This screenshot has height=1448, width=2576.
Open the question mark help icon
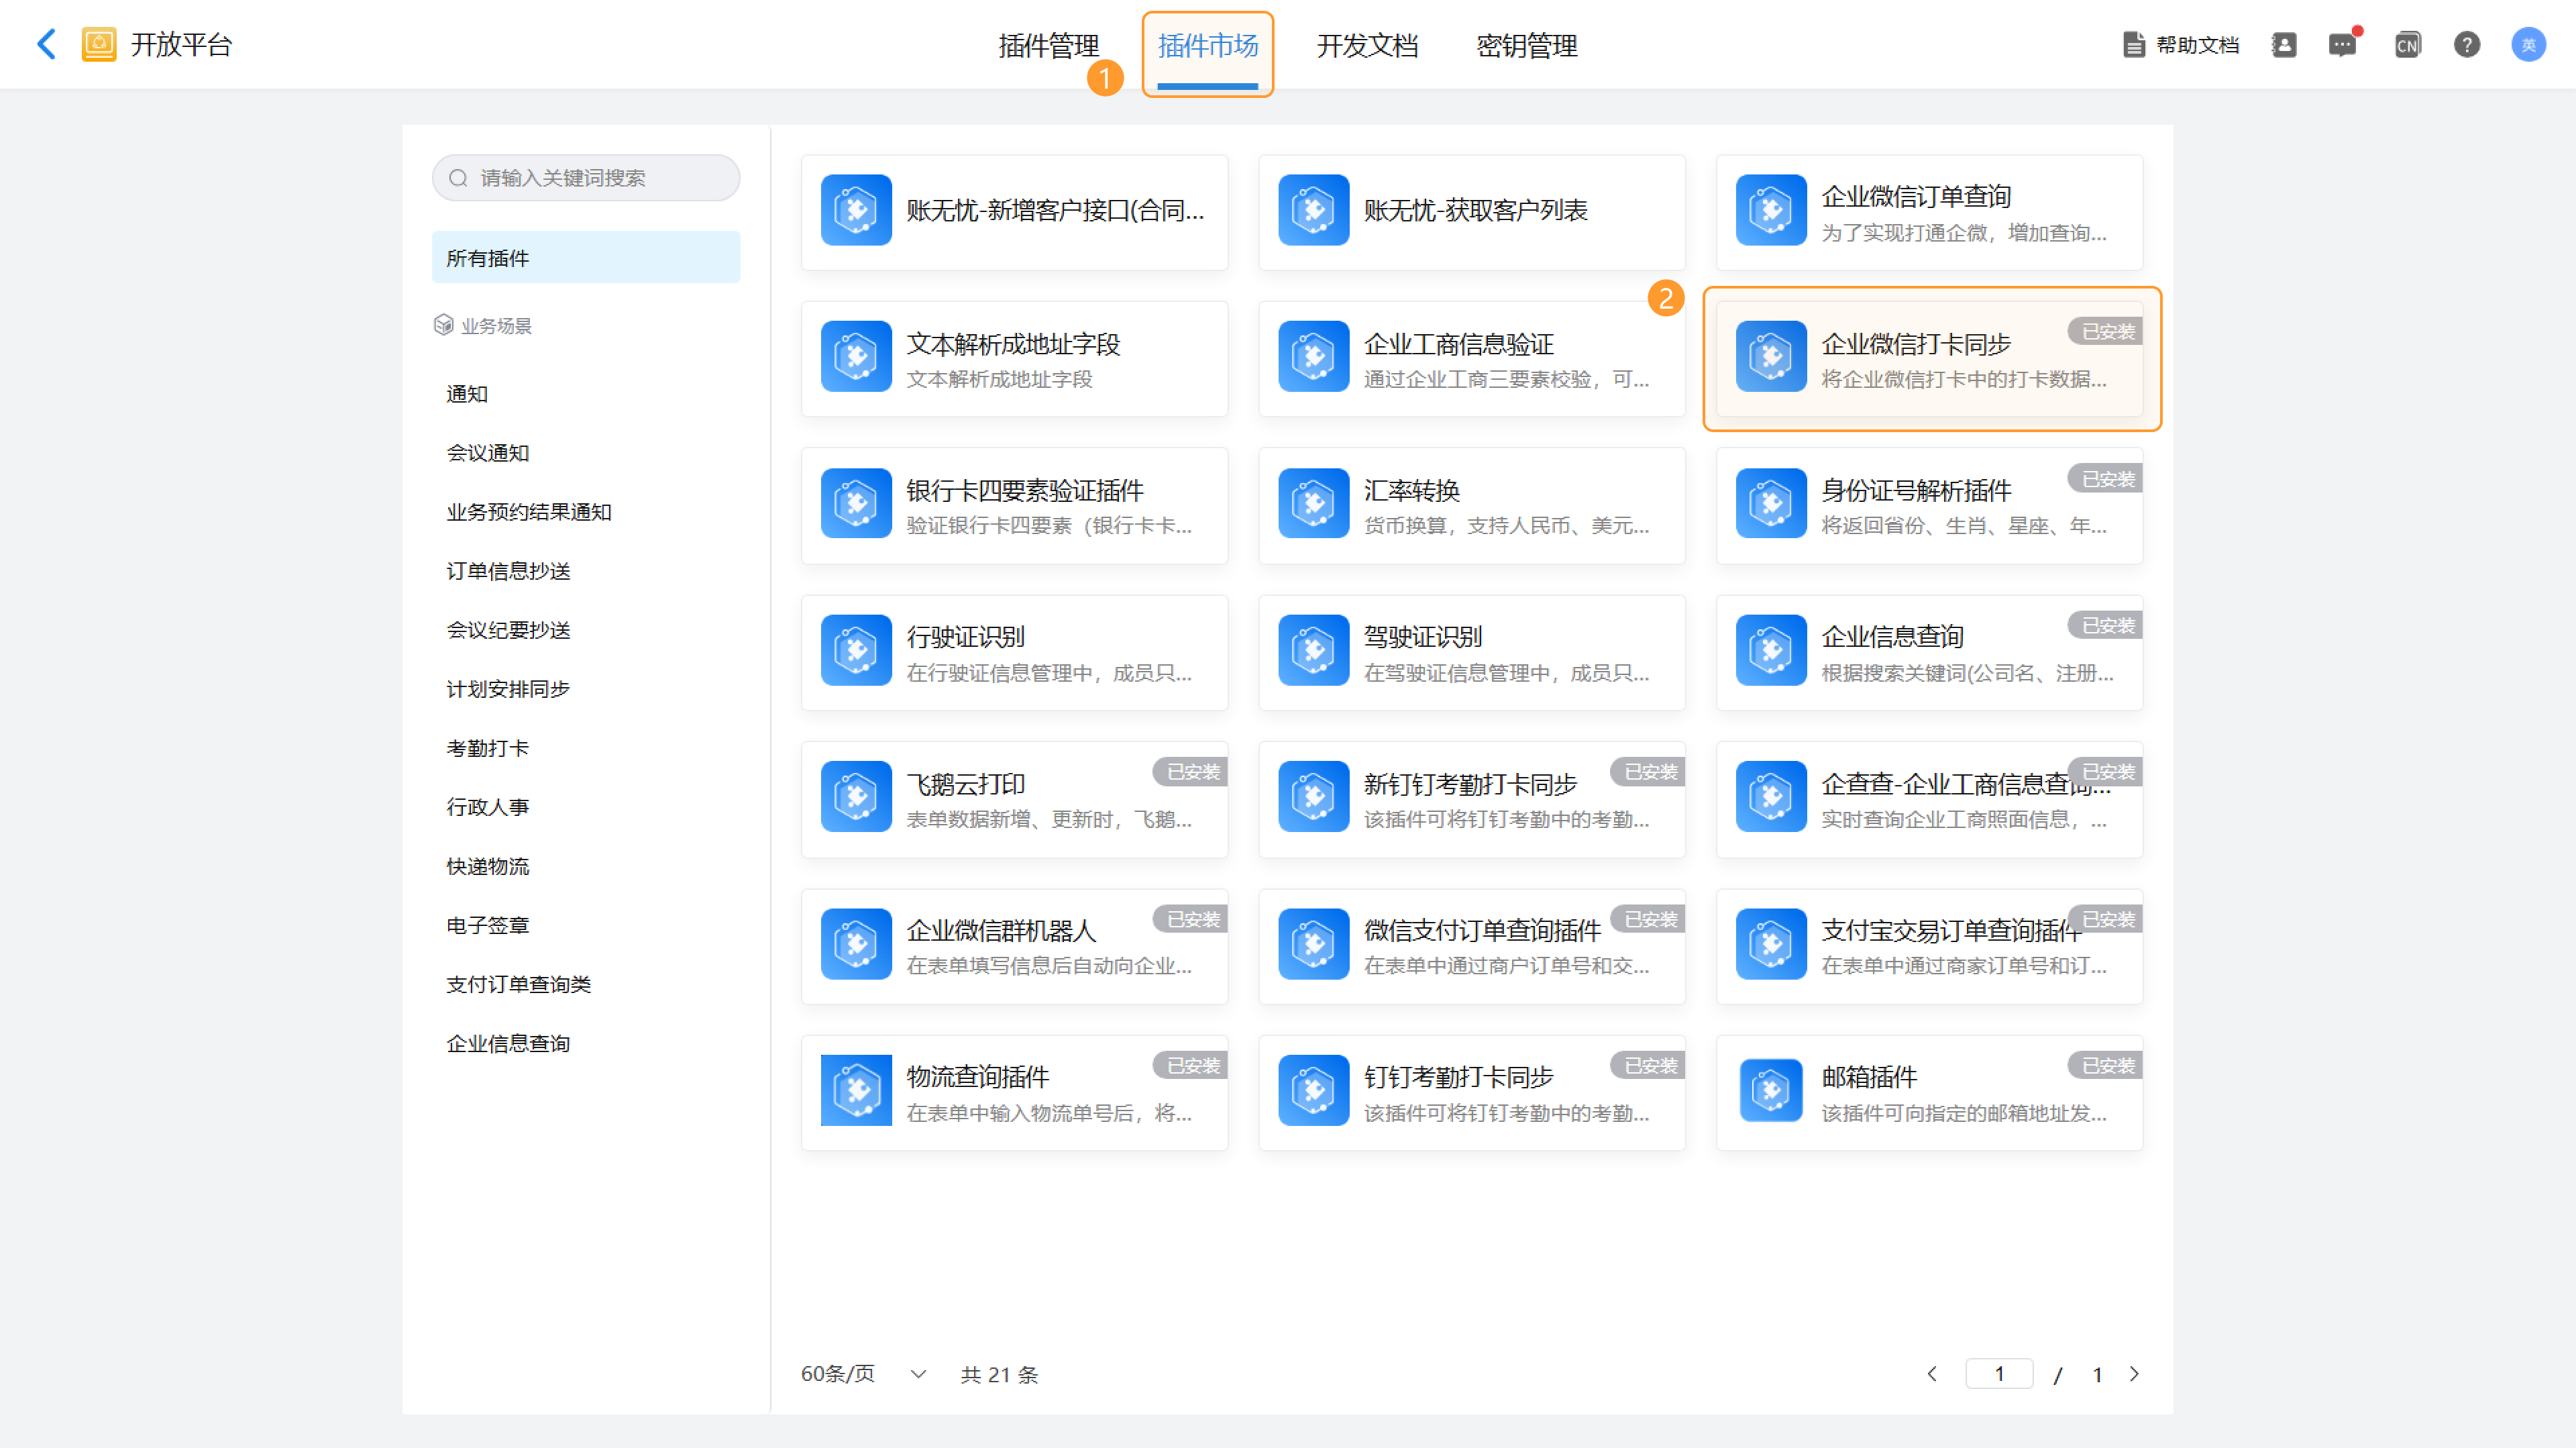(x=2467, y=45)
